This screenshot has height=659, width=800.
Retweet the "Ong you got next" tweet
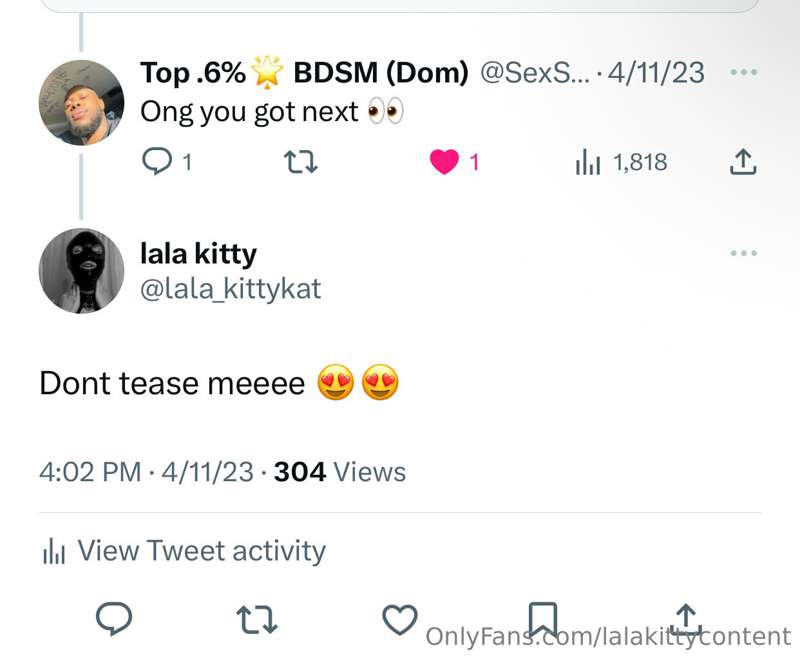coord(301,162)
